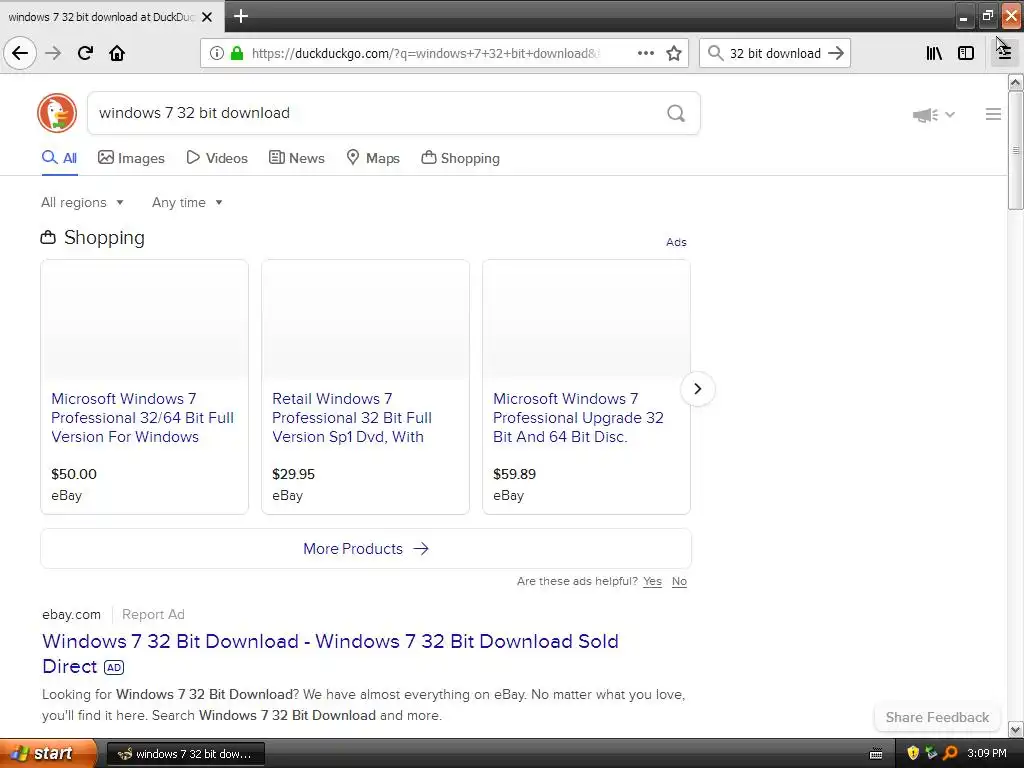Viewport: 1024px width, 768px height.
Task: Click the ebay.com ad source text
Action: pos(71,615)
